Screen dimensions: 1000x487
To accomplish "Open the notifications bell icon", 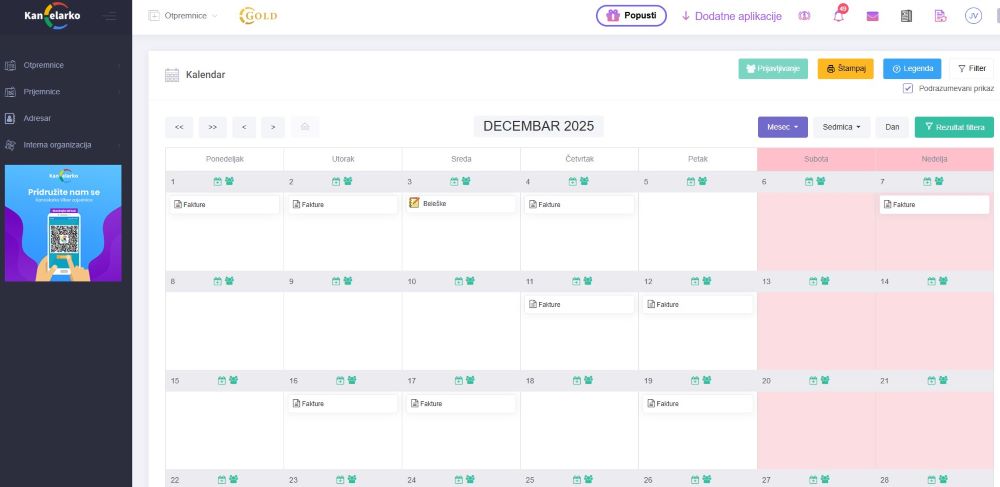I will point(839,16).
